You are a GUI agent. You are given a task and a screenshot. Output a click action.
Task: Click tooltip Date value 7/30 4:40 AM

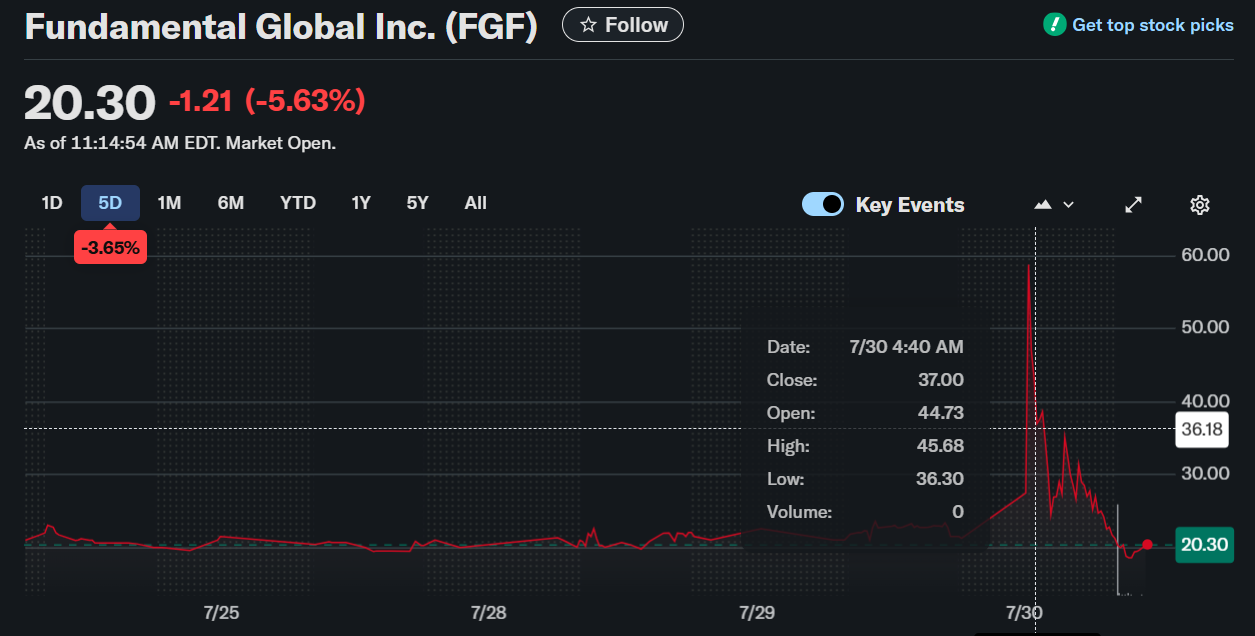[906, 347]
